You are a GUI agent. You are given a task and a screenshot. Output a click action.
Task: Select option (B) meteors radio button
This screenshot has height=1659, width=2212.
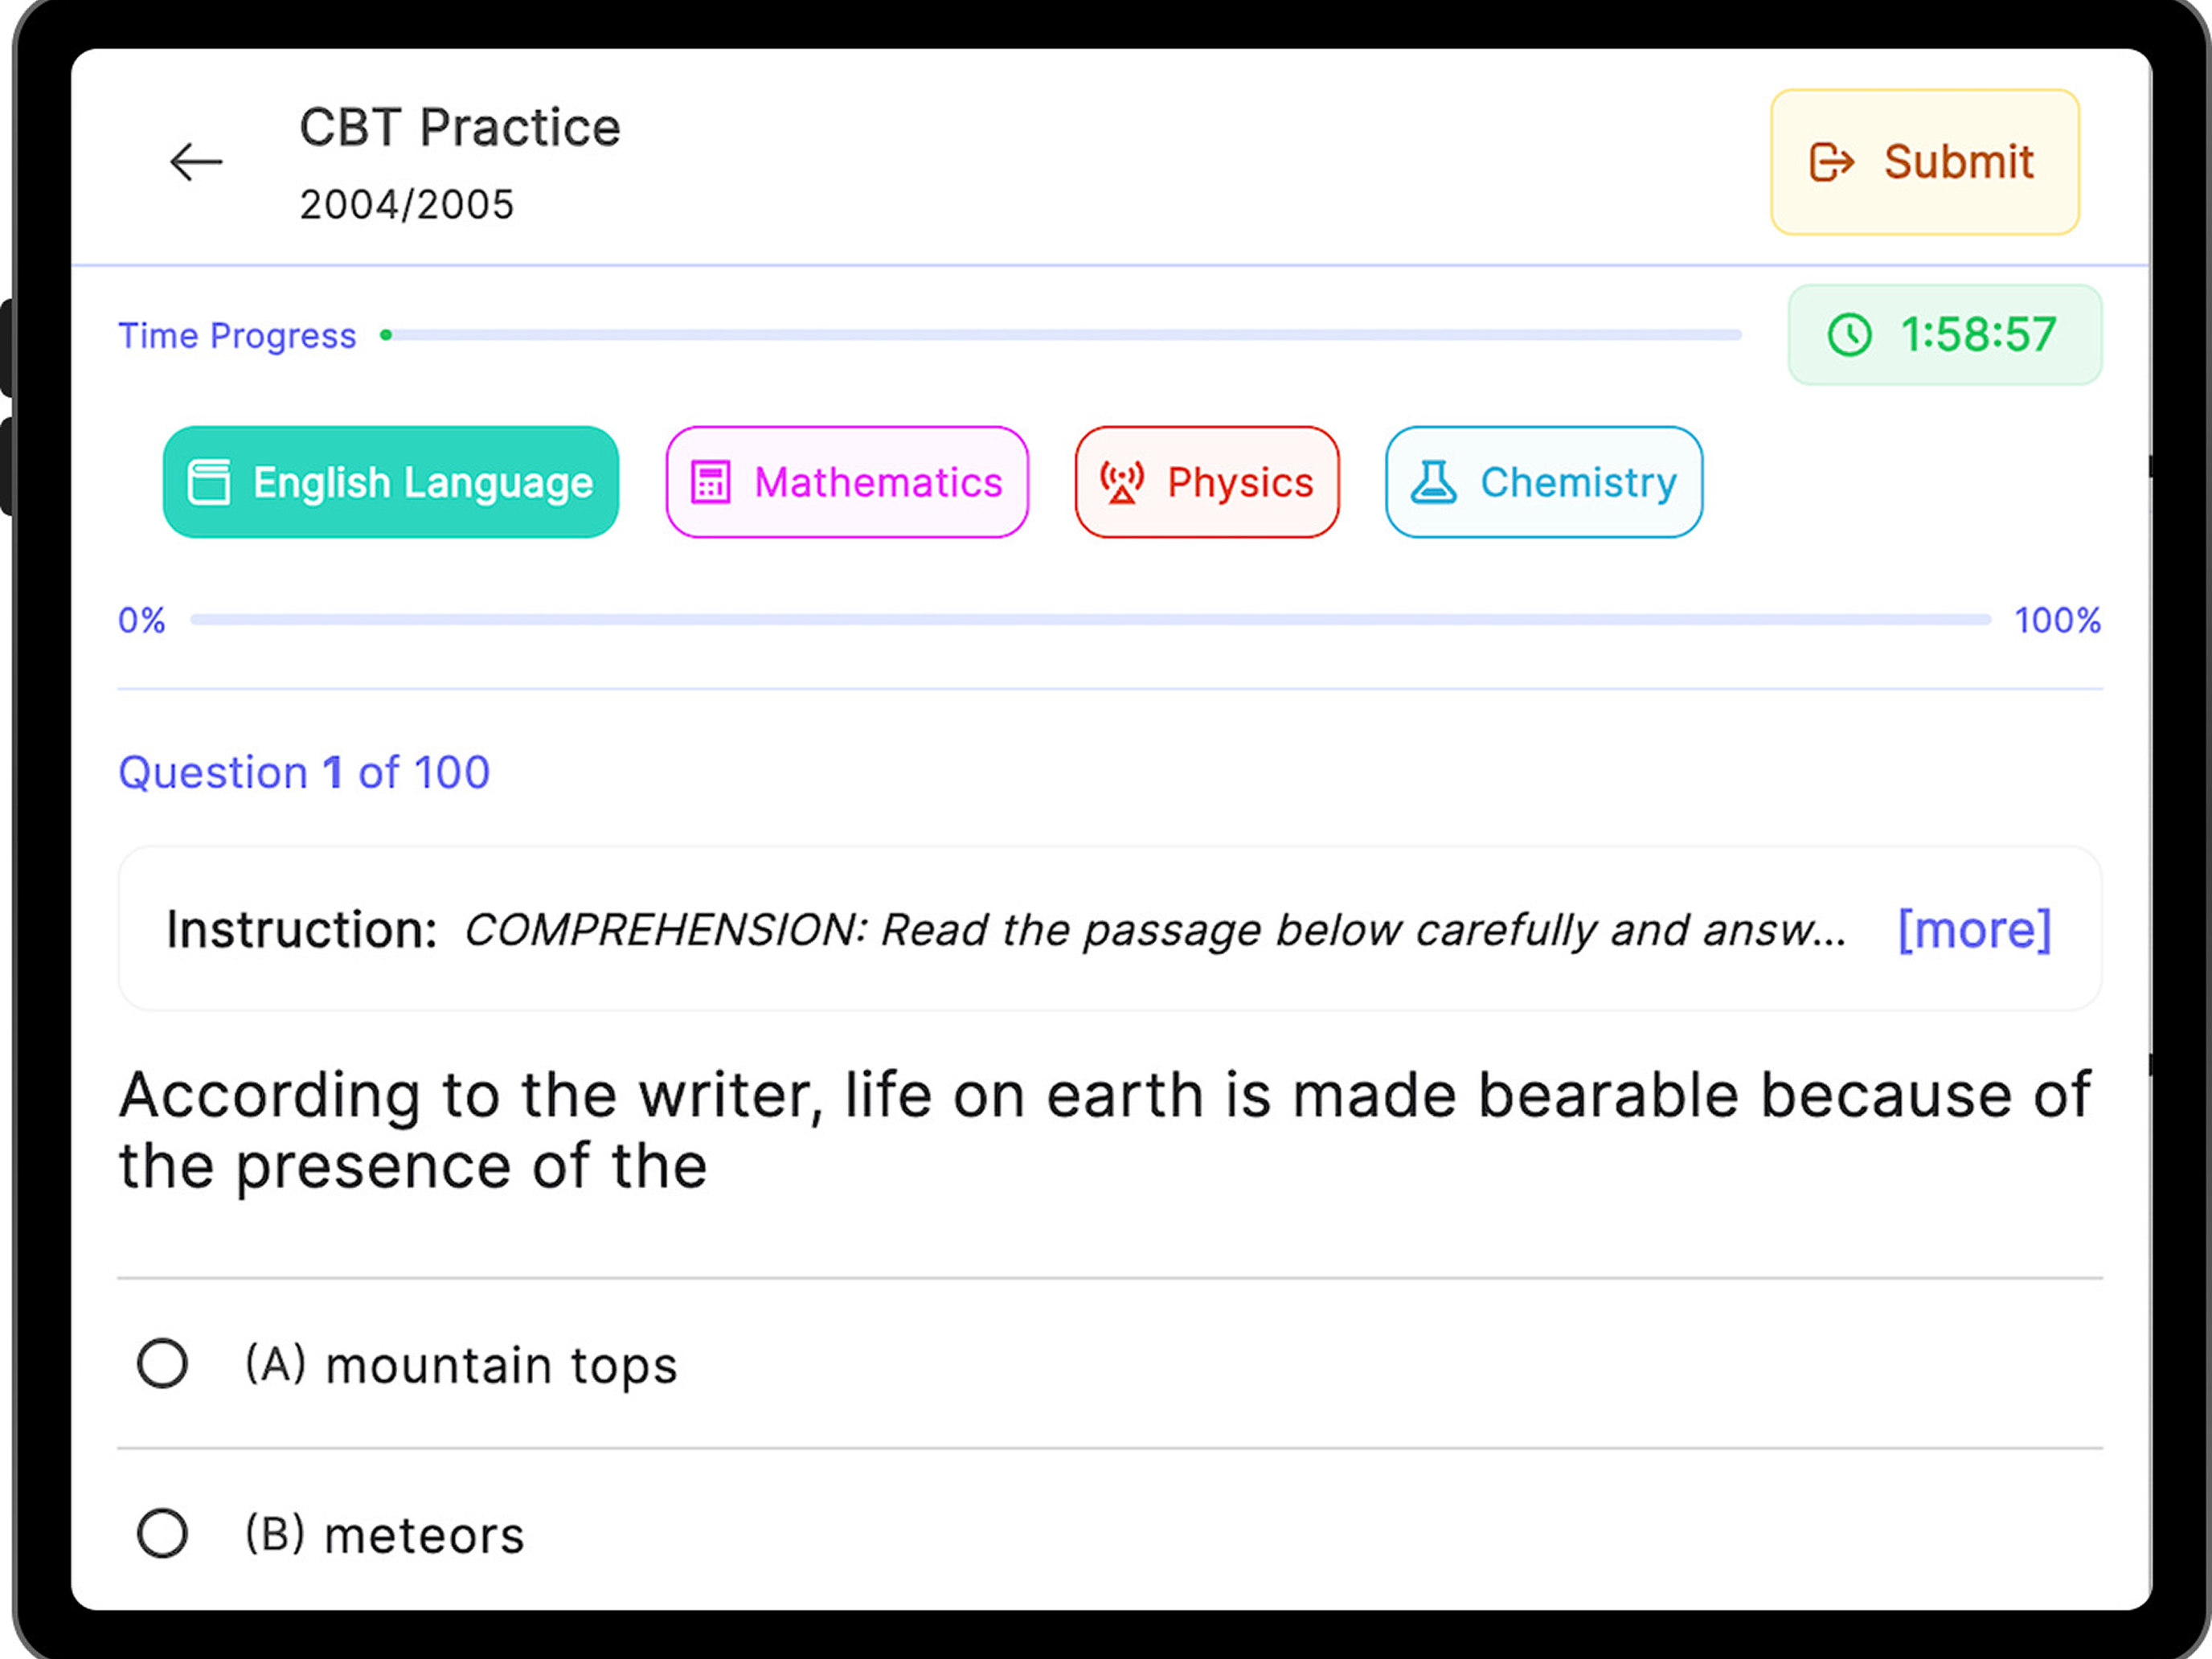pyautogui.click(x=162, y=1533)
